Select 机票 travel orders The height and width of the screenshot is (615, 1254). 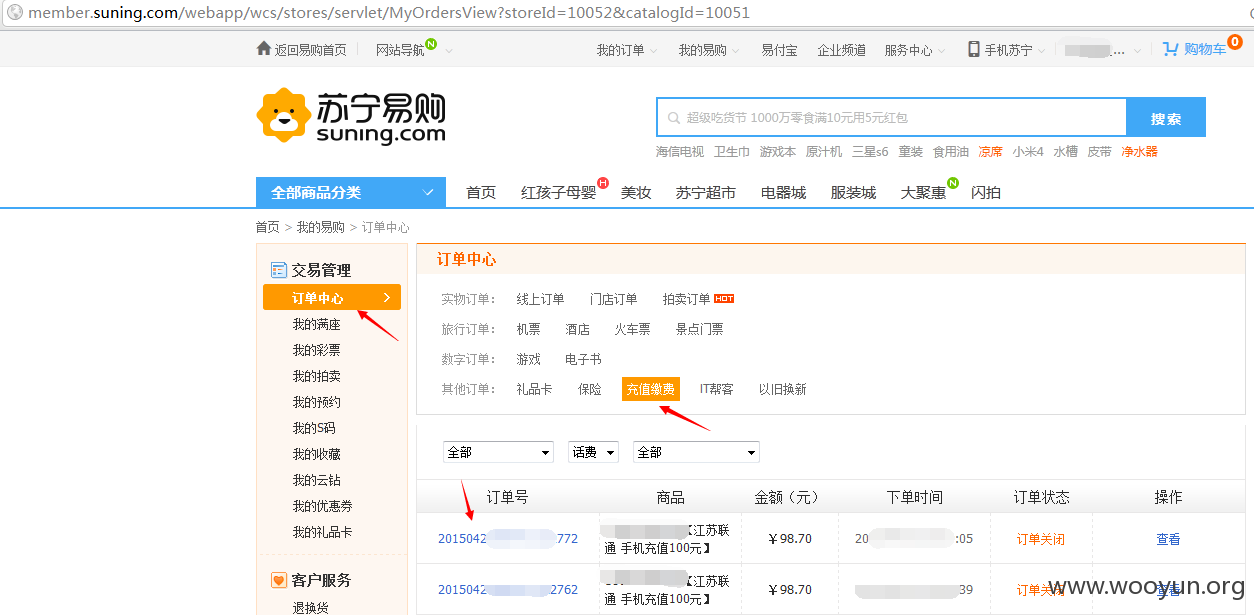[529, 329]
